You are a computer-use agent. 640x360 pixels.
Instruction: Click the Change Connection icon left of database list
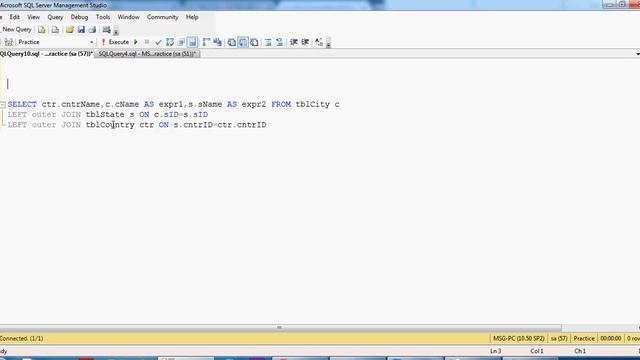[x=9, y=42]
